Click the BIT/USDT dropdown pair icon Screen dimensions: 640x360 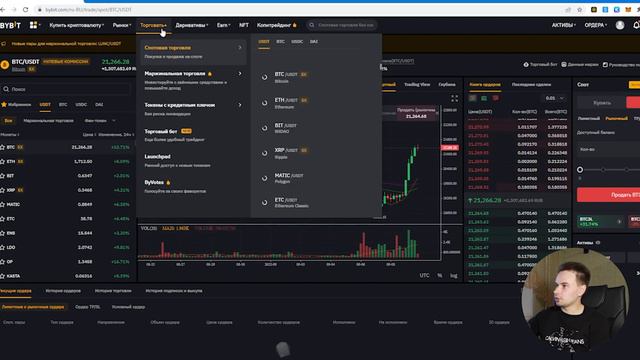coord(264,128)
